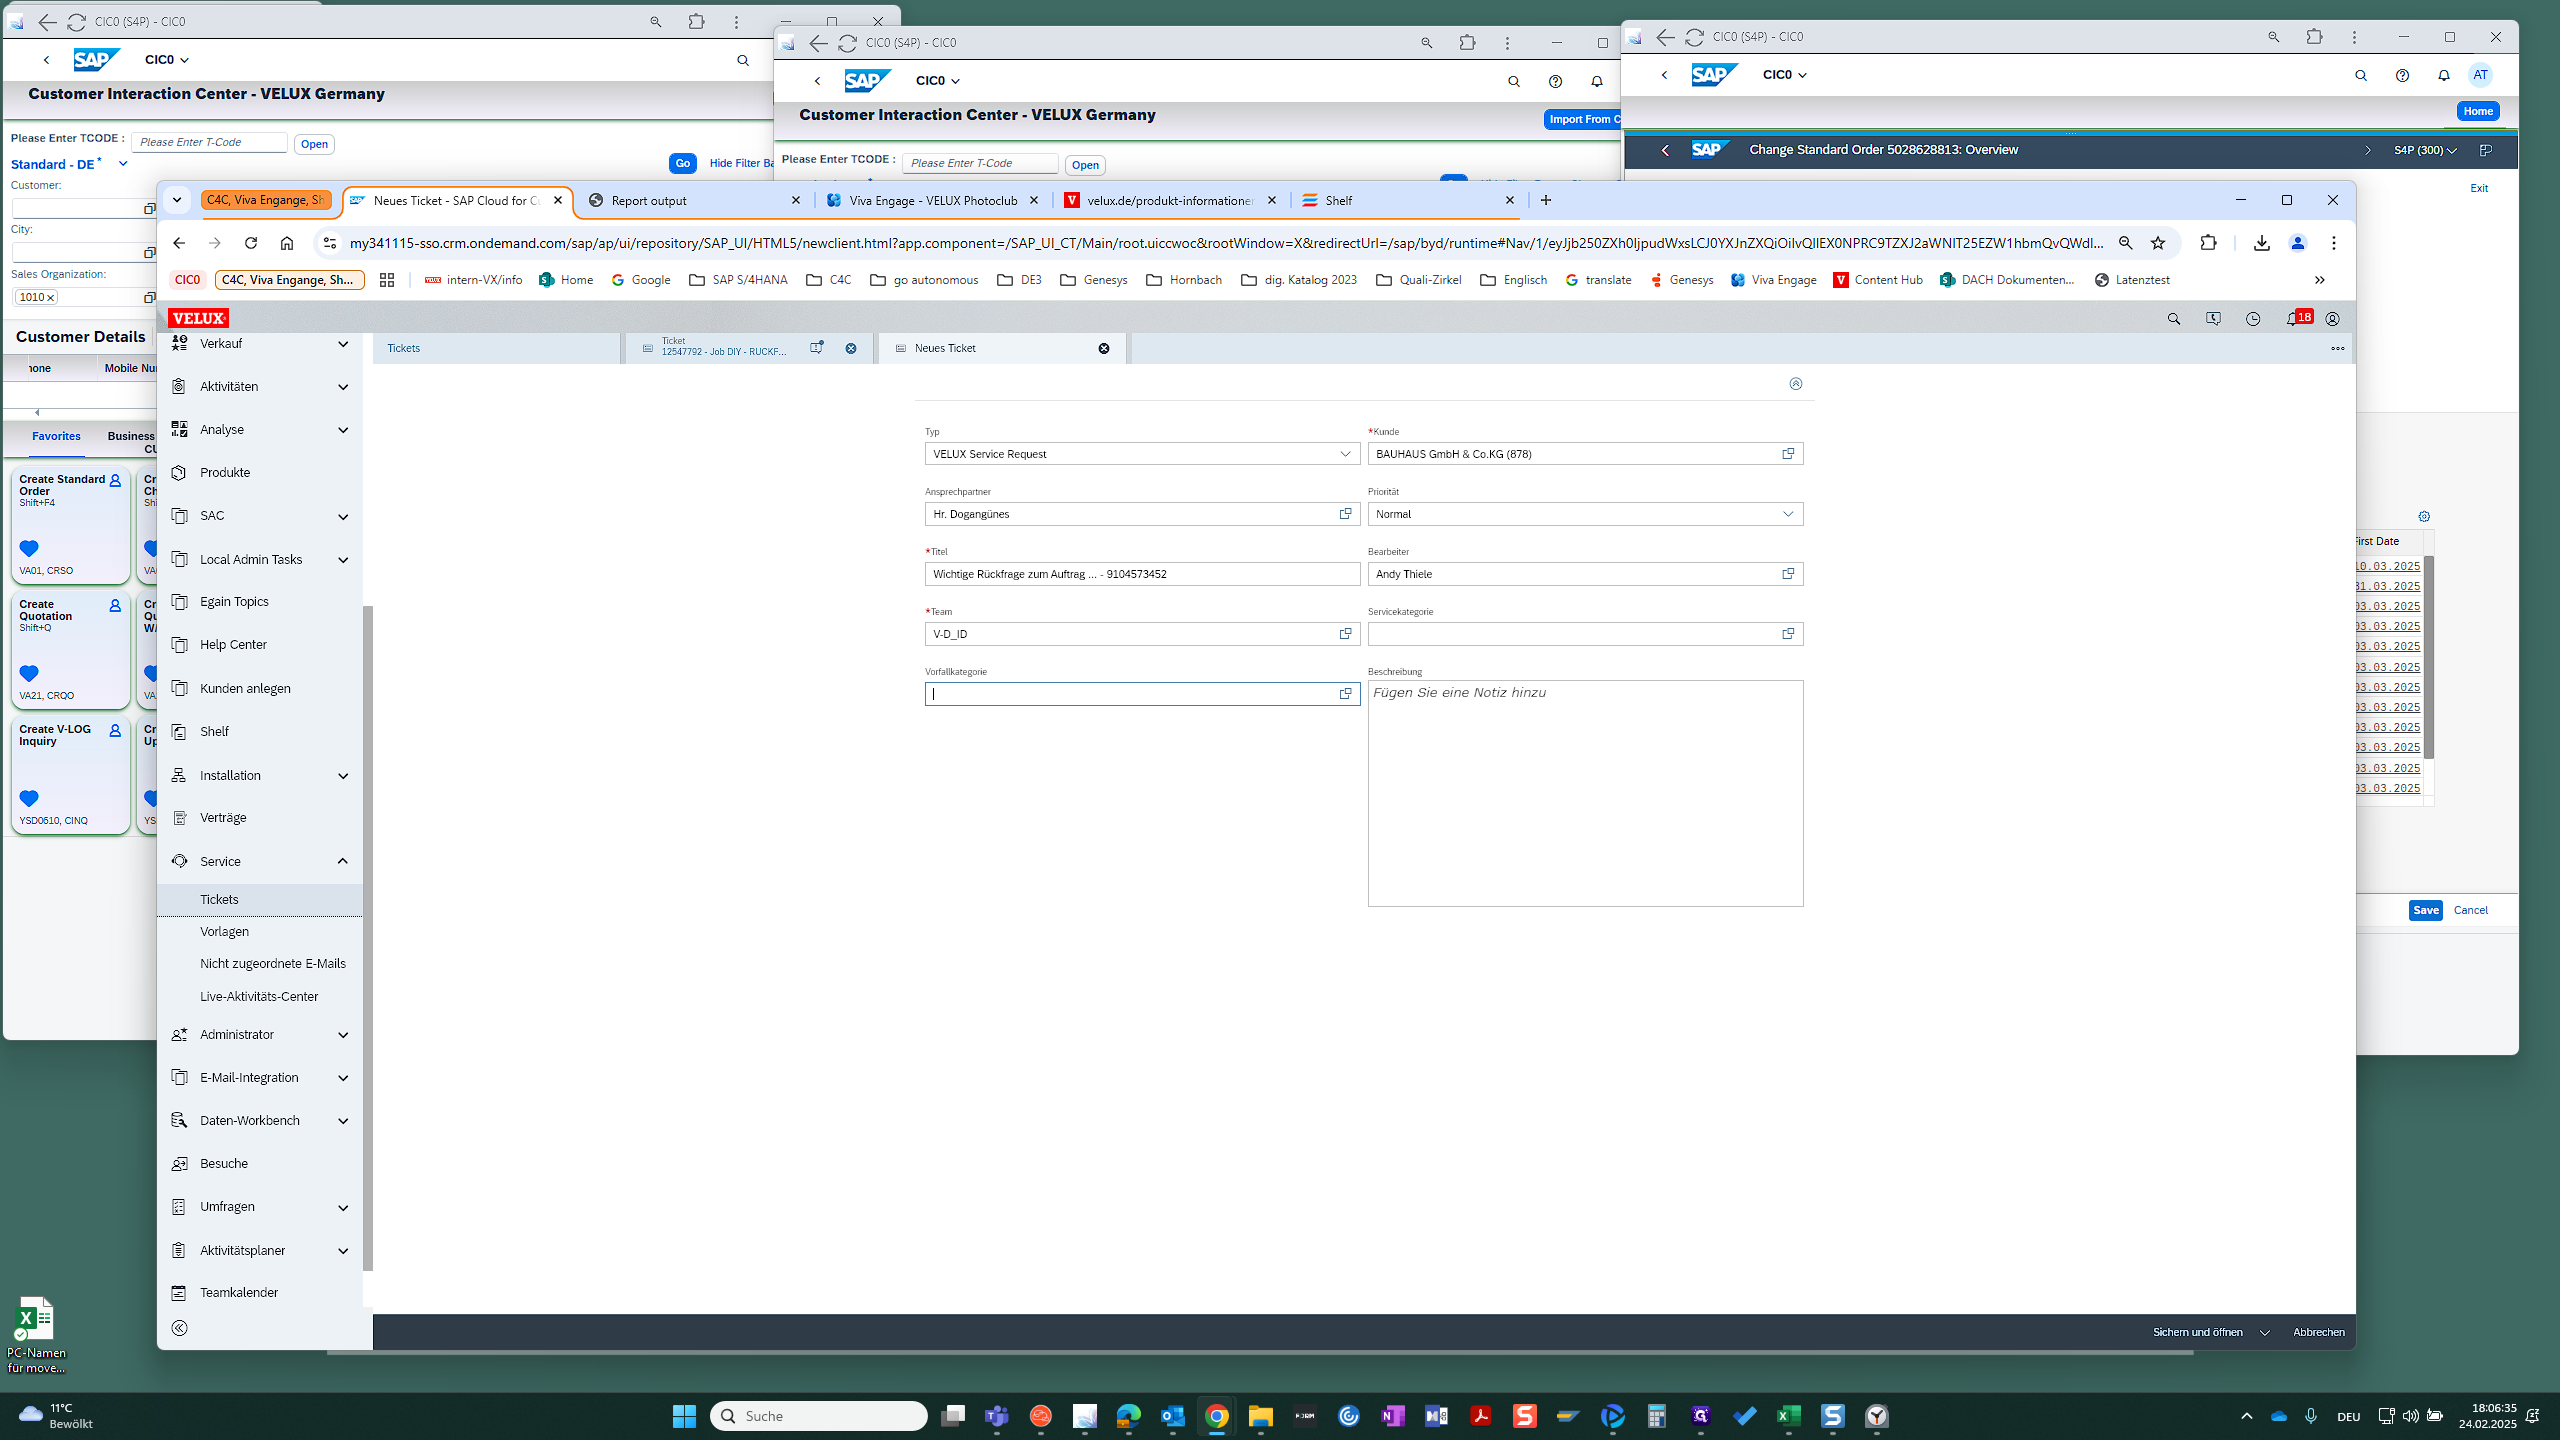Click Cancel in the Change Standard Order window
The image size is (2560, 1440).
2470,910
